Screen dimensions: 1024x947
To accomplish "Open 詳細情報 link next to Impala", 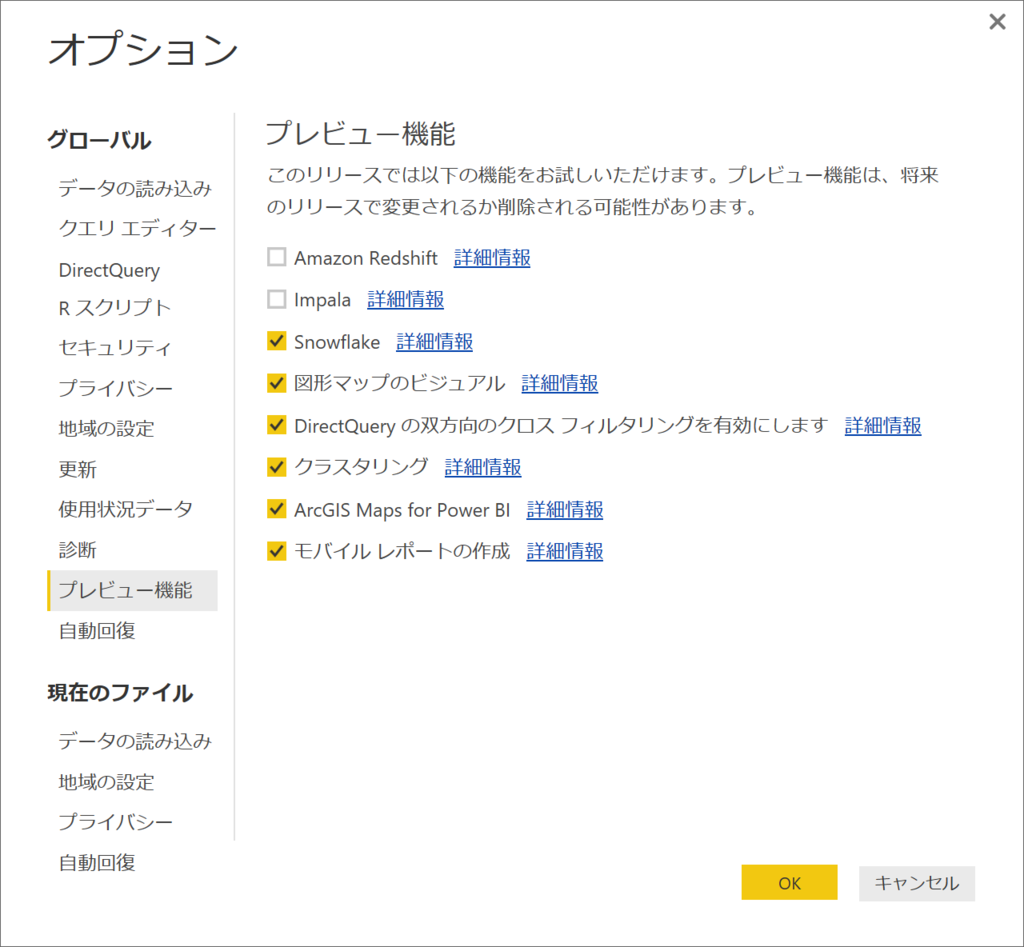I will tap(406, 300).
